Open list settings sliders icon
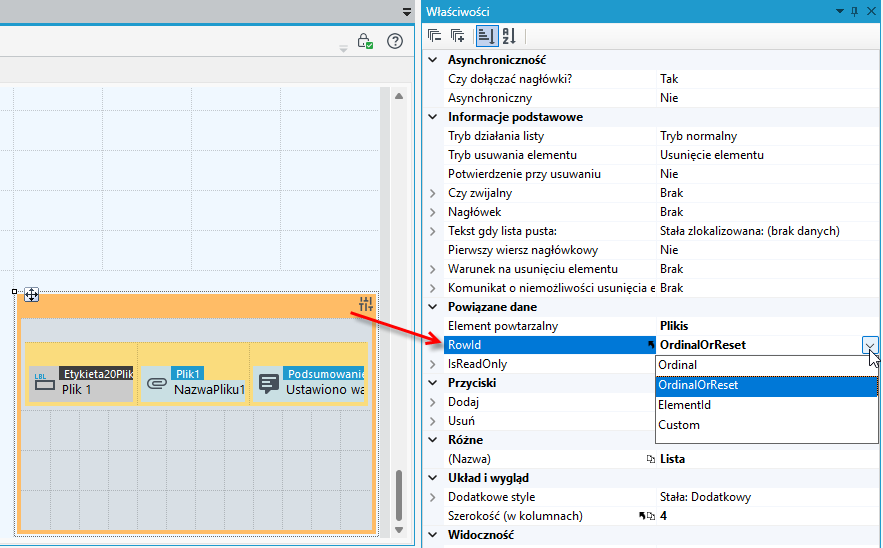This screenshot has height=548, width=883. (366, 304)
